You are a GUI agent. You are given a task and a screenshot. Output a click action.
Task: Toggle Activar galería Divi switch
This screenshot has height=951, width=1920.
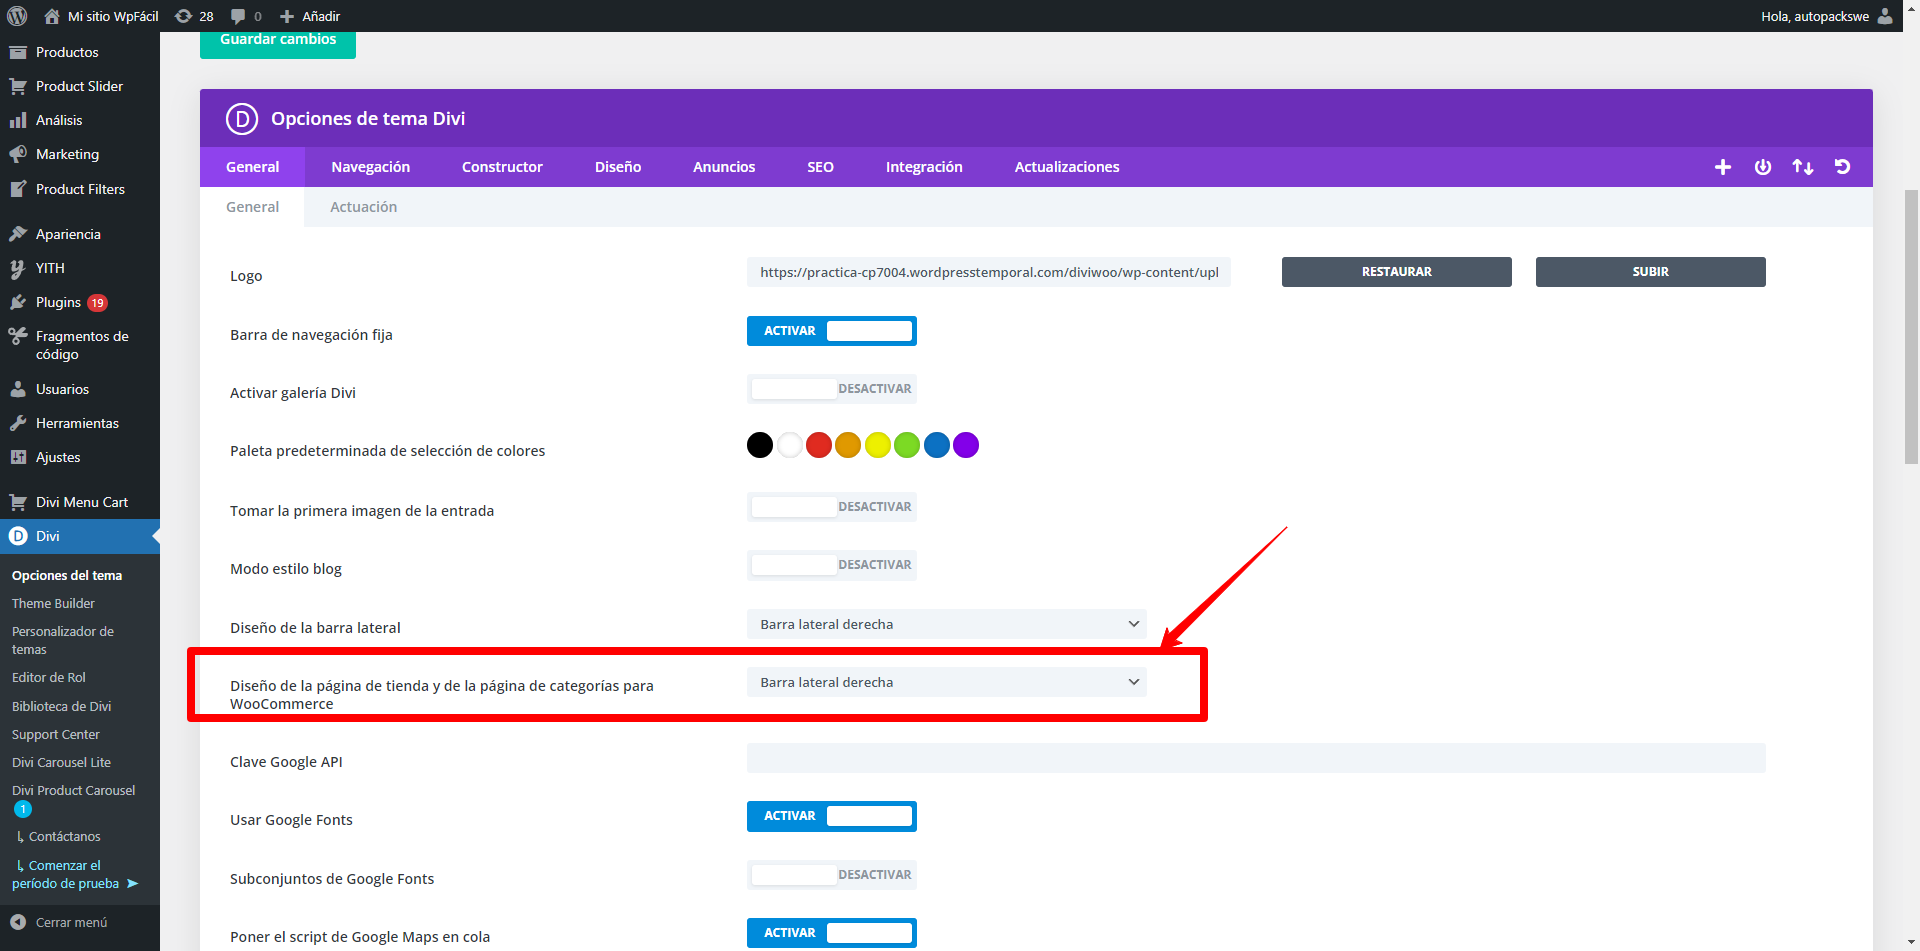pos(832,389)
